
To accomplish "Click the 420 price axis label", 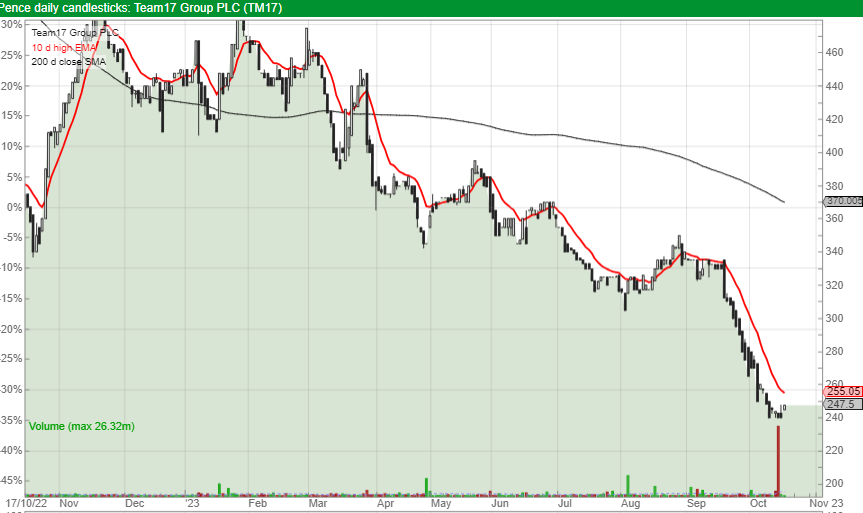I will [834, 119].
